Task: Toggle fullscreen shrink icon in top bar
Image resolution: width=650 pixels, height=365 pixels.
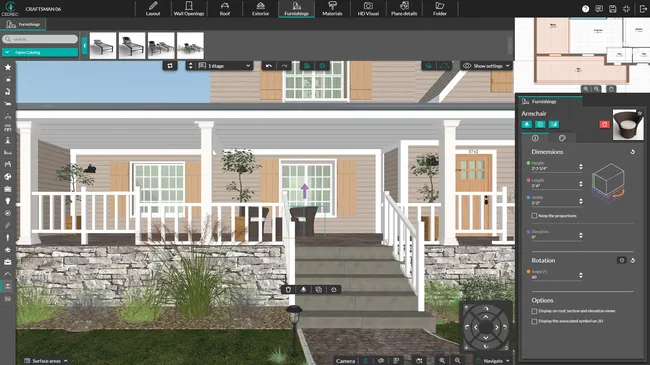Action: tap(626, 9)
